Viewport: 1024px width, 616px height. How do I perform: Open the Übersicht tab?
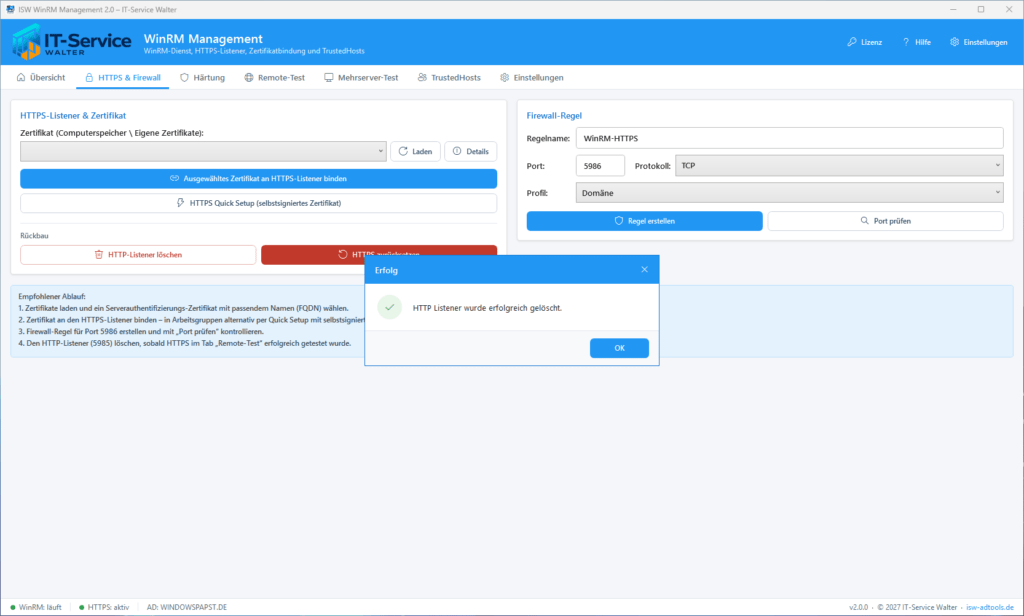pyautogui.click(x=41, y=78)
